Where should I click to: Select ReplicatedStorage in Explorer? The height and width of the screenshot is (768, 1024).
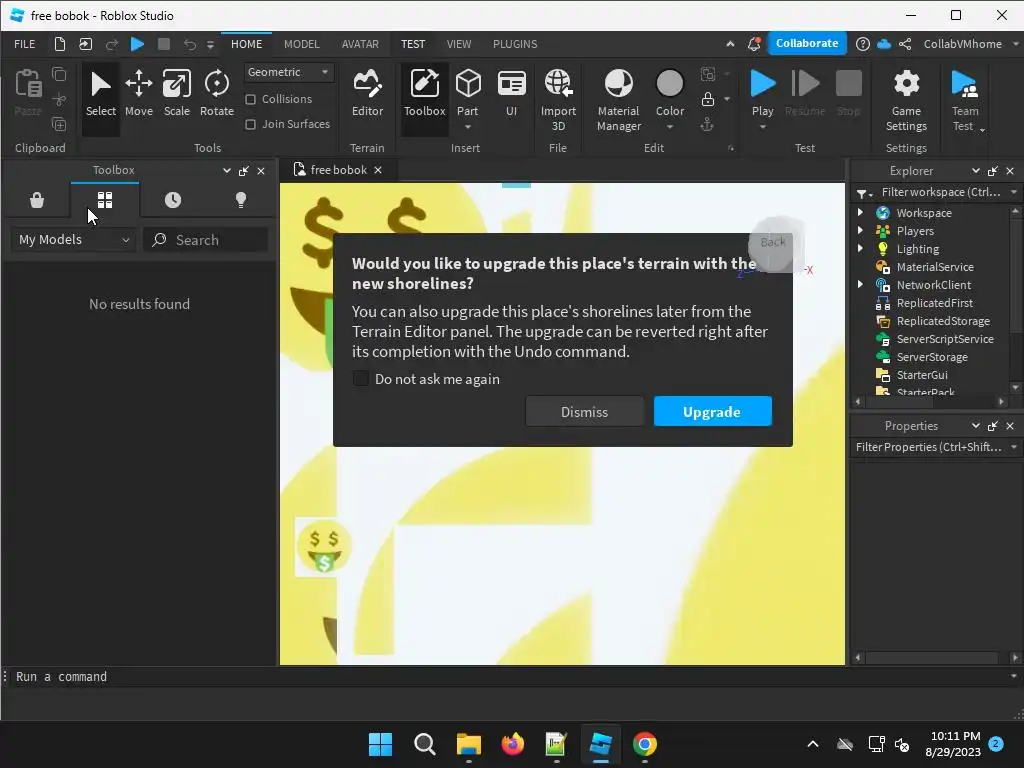pyautogui.click(x=943, y=321)
